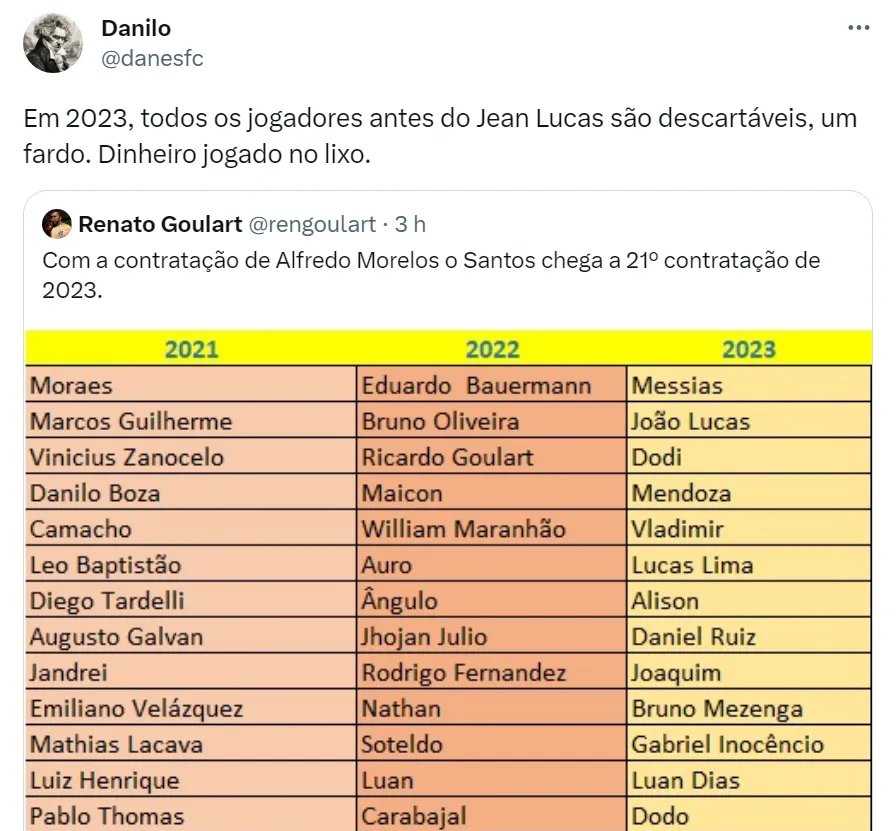This screenshot has width=896, height=831.
Task: Click the Emiliano Velázquez cell
Action: [136, 709]
